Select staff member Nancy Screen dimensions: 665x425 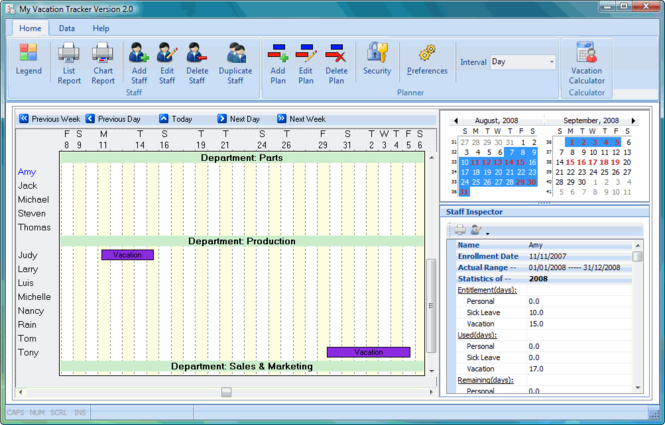[31, 311]
